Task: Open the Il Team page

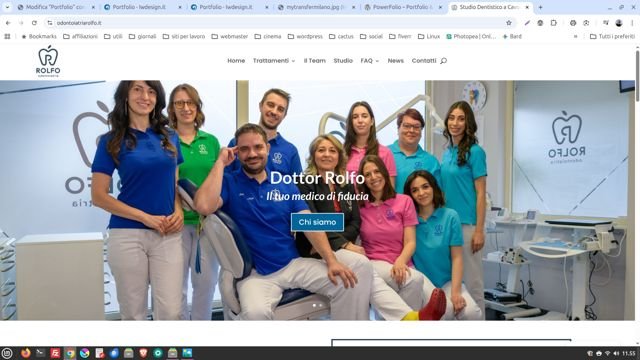Action: 315,61
